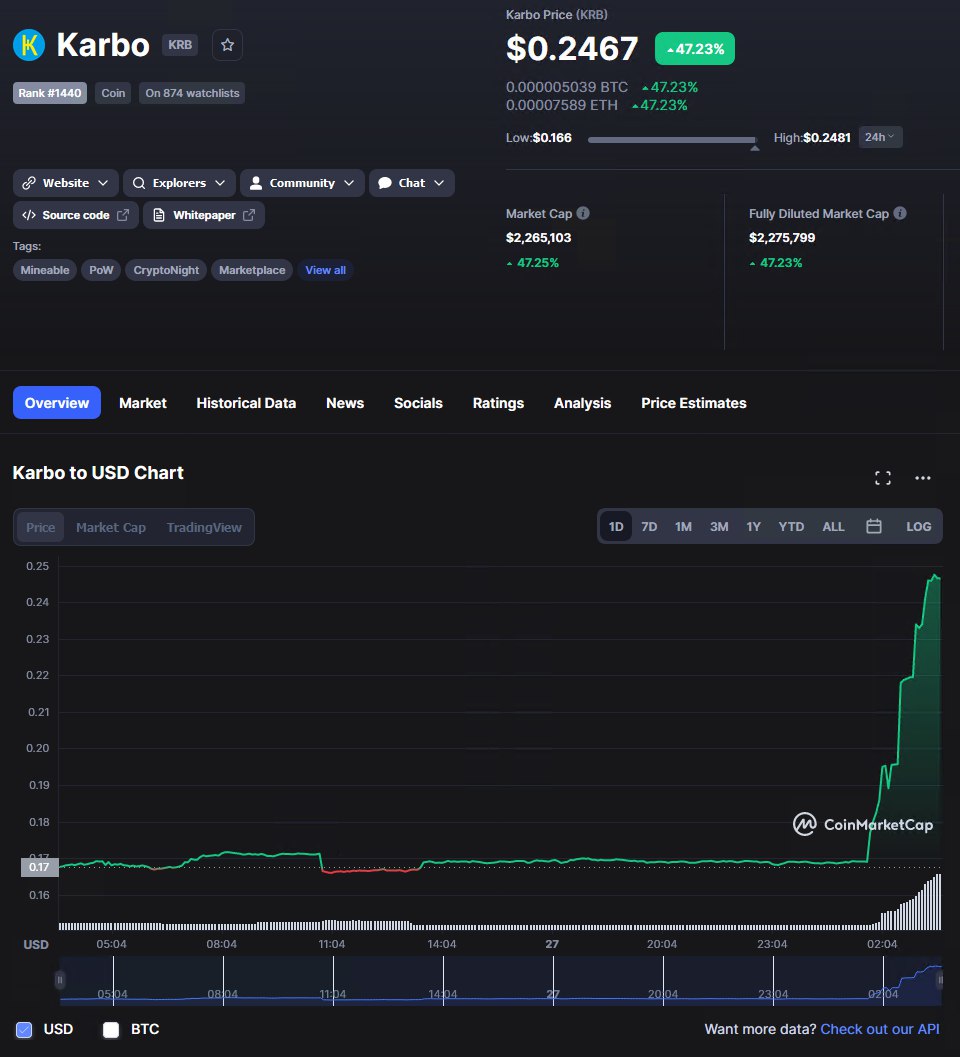This screenshot has width=960, height=1057.
Task: Click external link icon on Source code
Action: (123, 215)
